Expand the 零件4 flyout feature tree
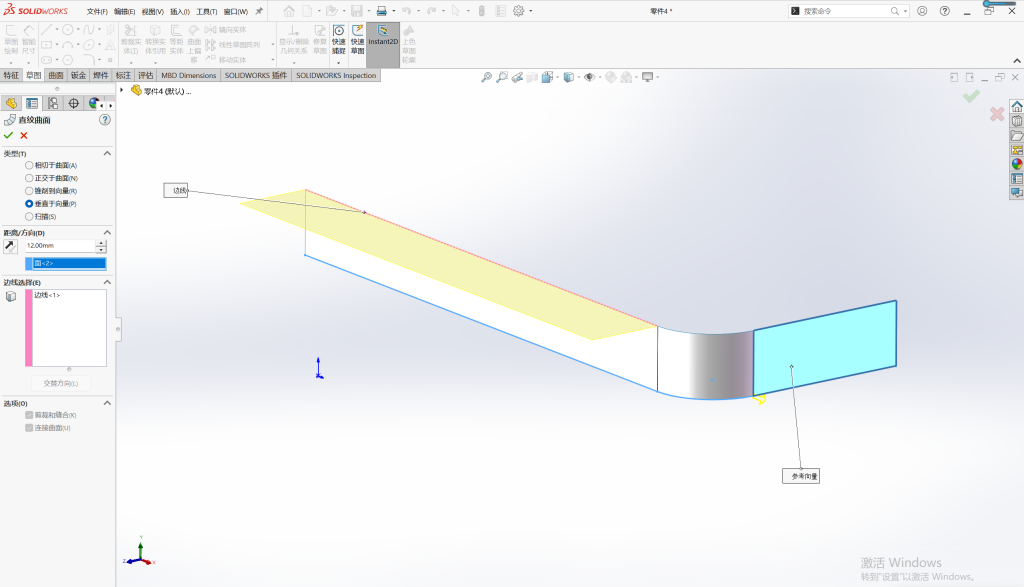The width and height of the screenshot is (1024, 587). tap(121, 90)
